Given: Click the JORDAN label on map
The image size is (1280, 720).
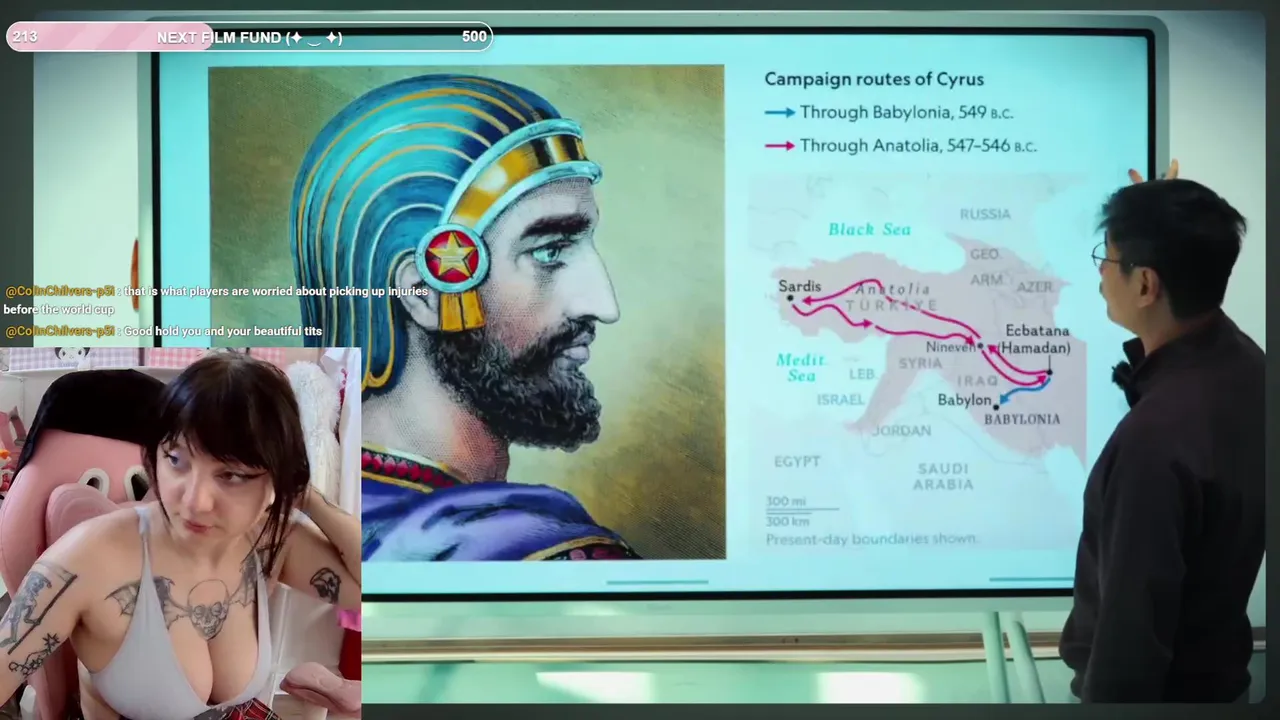Looking at the screenshot, I should click(x=901, y=431).
